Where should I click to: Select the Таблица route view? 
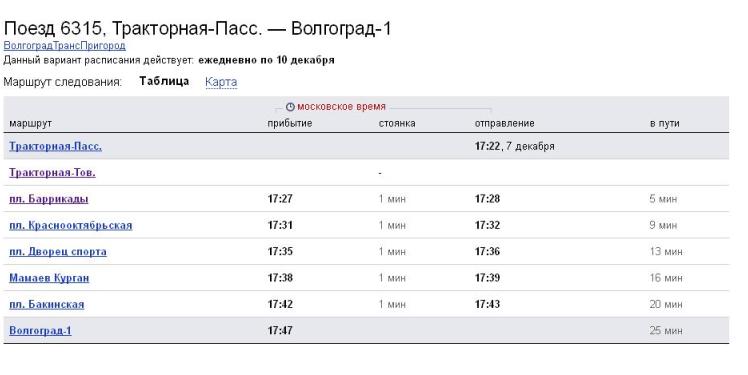click(164, 81)
